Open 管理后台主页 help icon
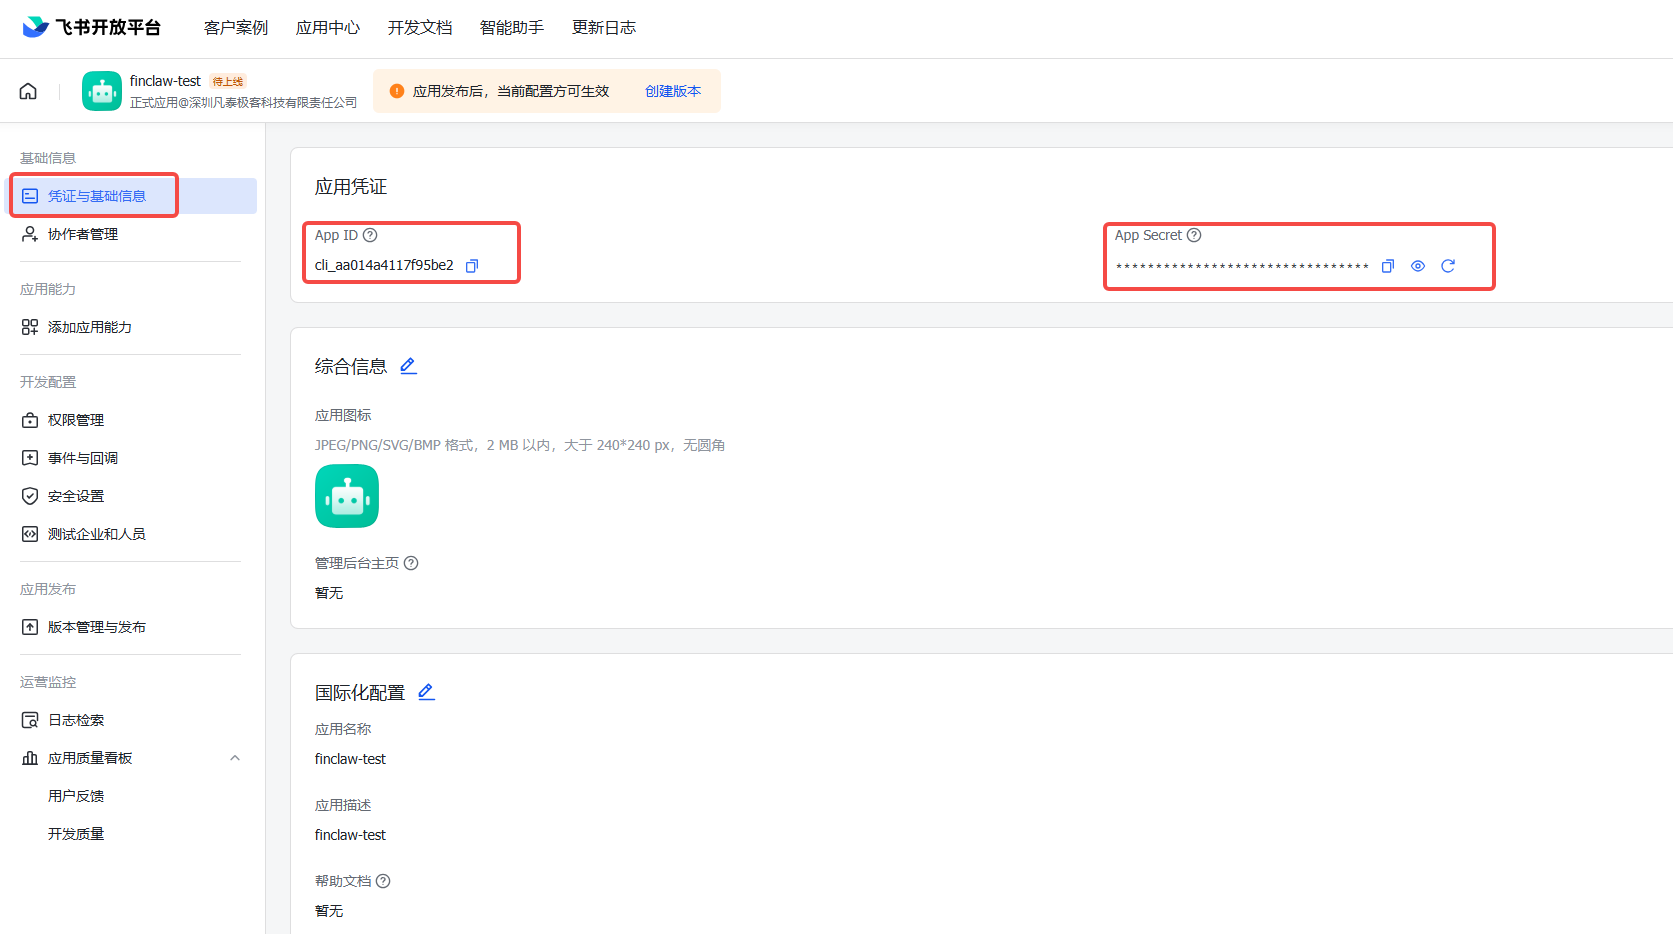The height and width of the screenshot is (934, 1673). pyautogui.click(x=411, y=563)
